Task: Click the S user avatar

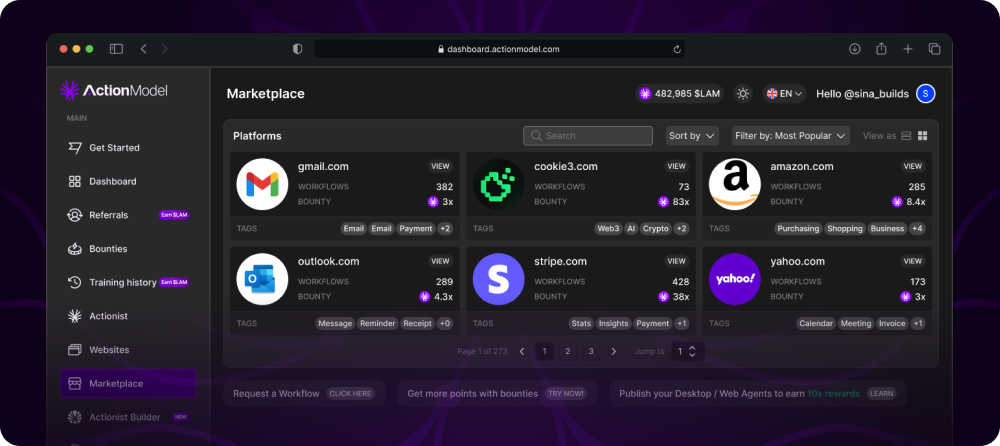Action: [925, 94]
